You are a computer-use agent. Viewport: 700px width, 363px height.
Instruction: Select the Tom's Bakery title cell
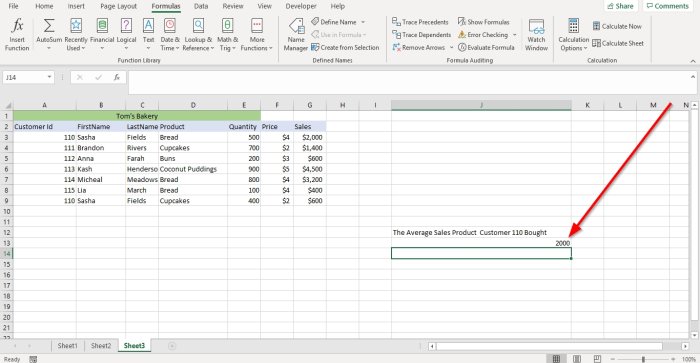tap(137, 116)
